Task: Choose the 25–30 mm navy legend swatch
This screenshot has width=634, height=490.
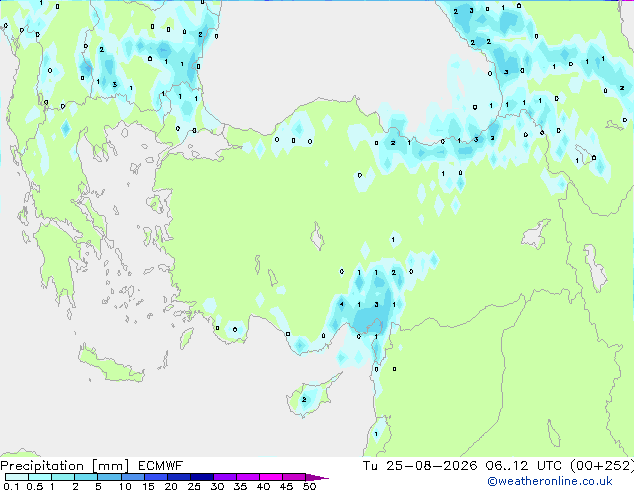Action: point(201,477)
